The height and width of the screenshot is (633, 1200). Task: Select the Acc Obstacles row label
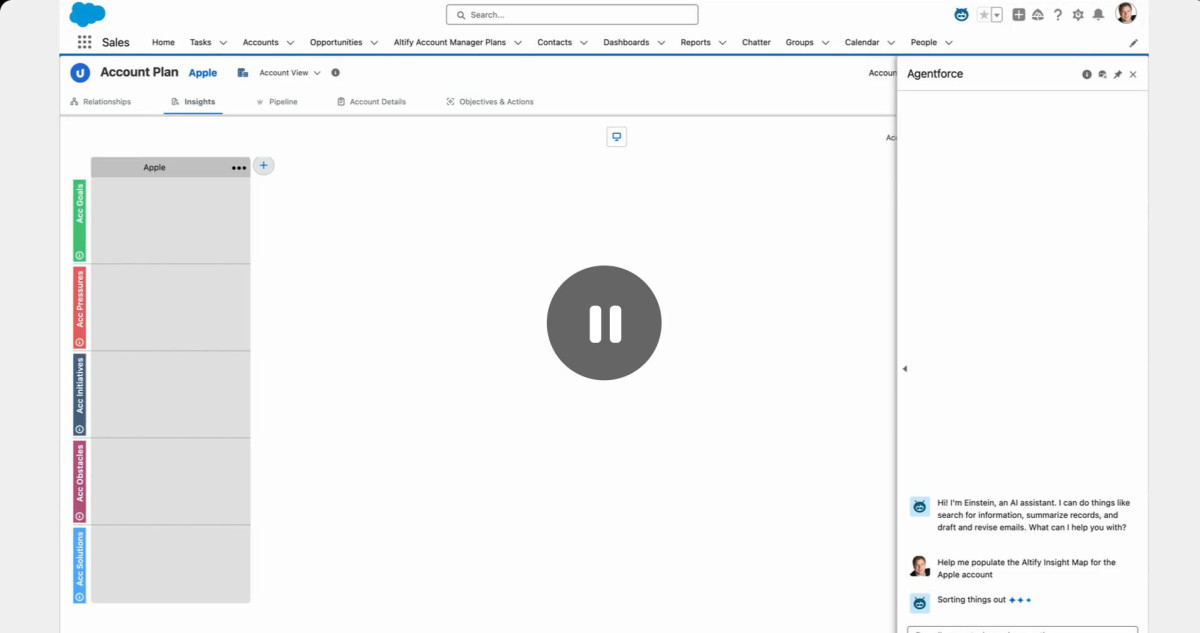point(80,473)
